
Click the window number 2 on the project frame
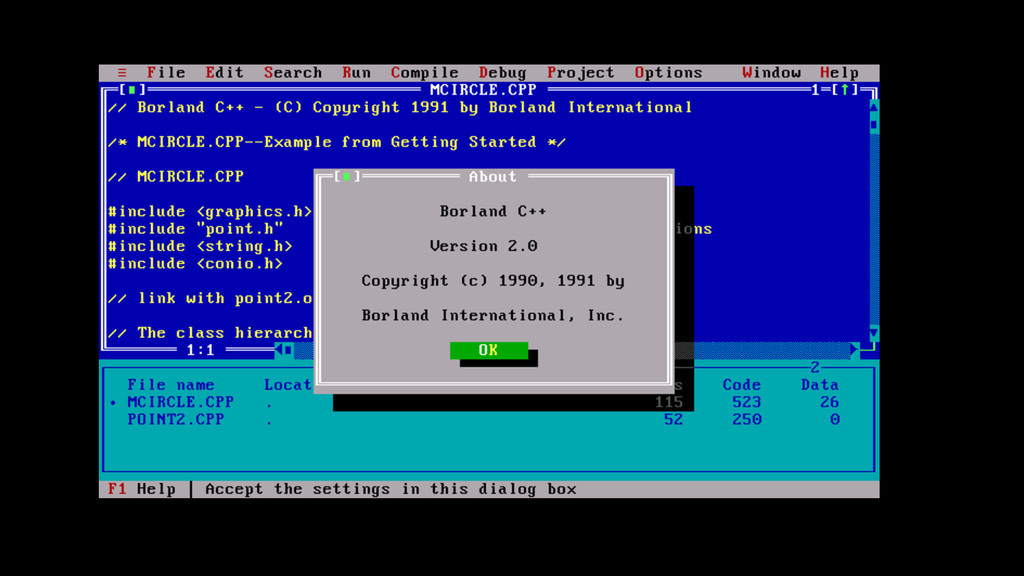(815, 367)
